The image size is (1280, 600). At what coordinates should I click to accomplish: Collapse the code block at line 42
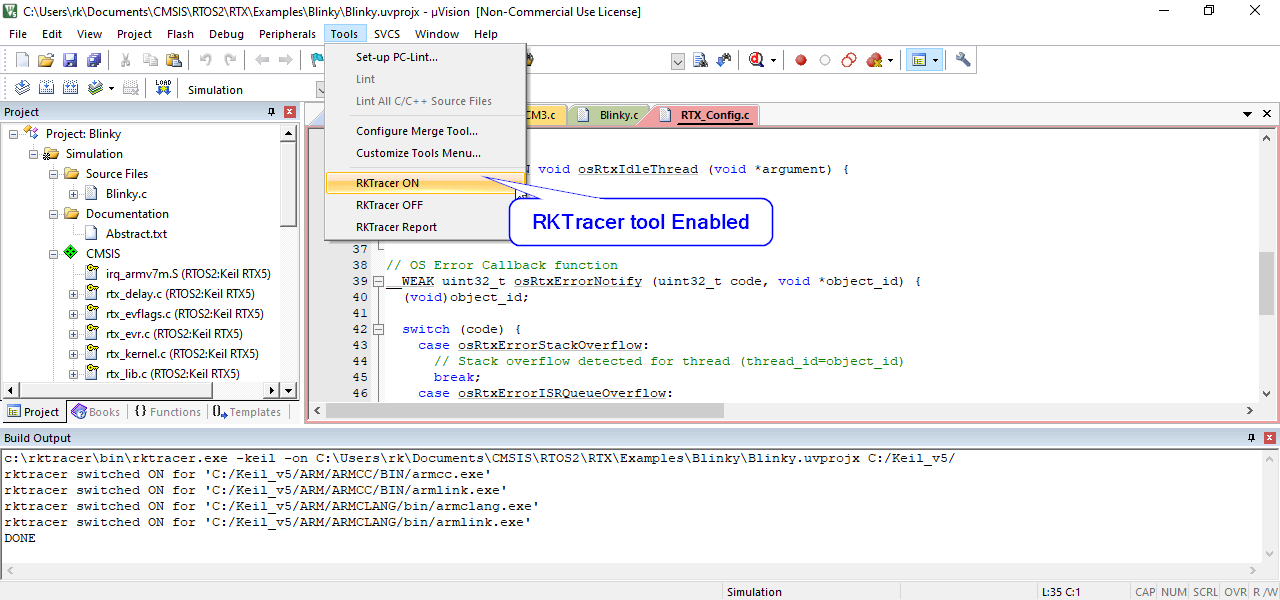[378, 329]
